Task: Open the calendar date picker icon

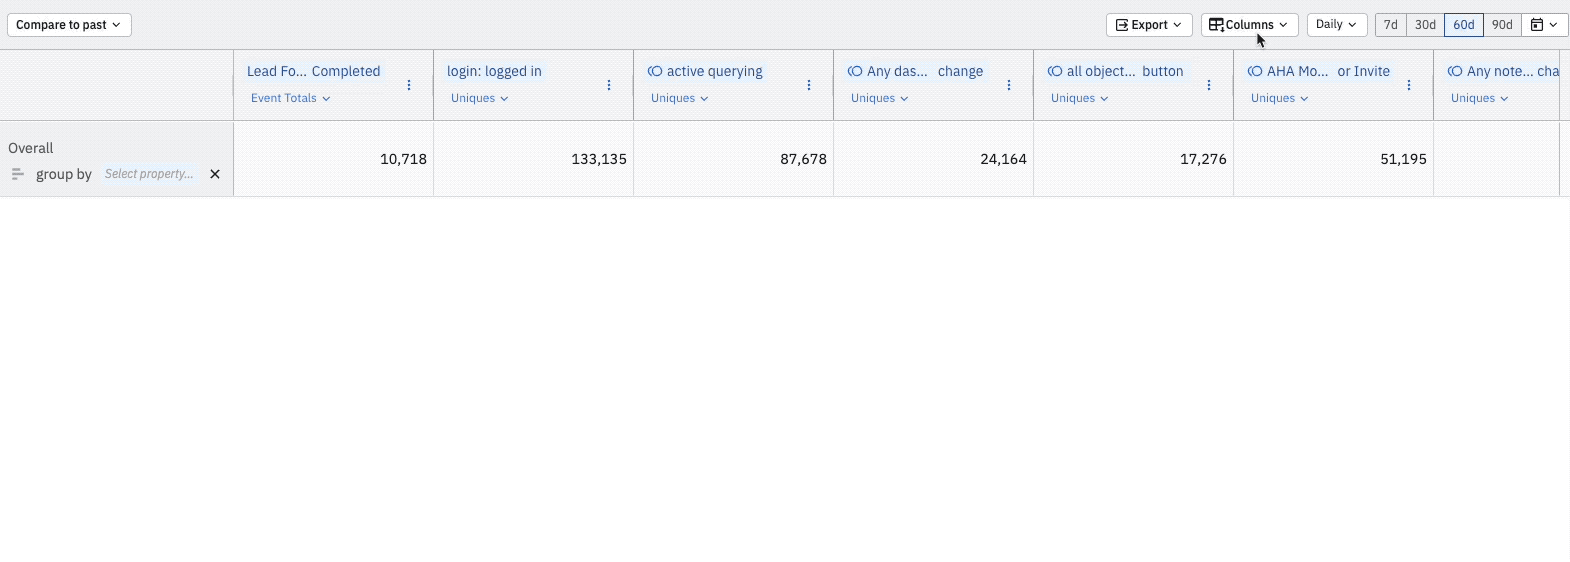Action: (1544, 25)
